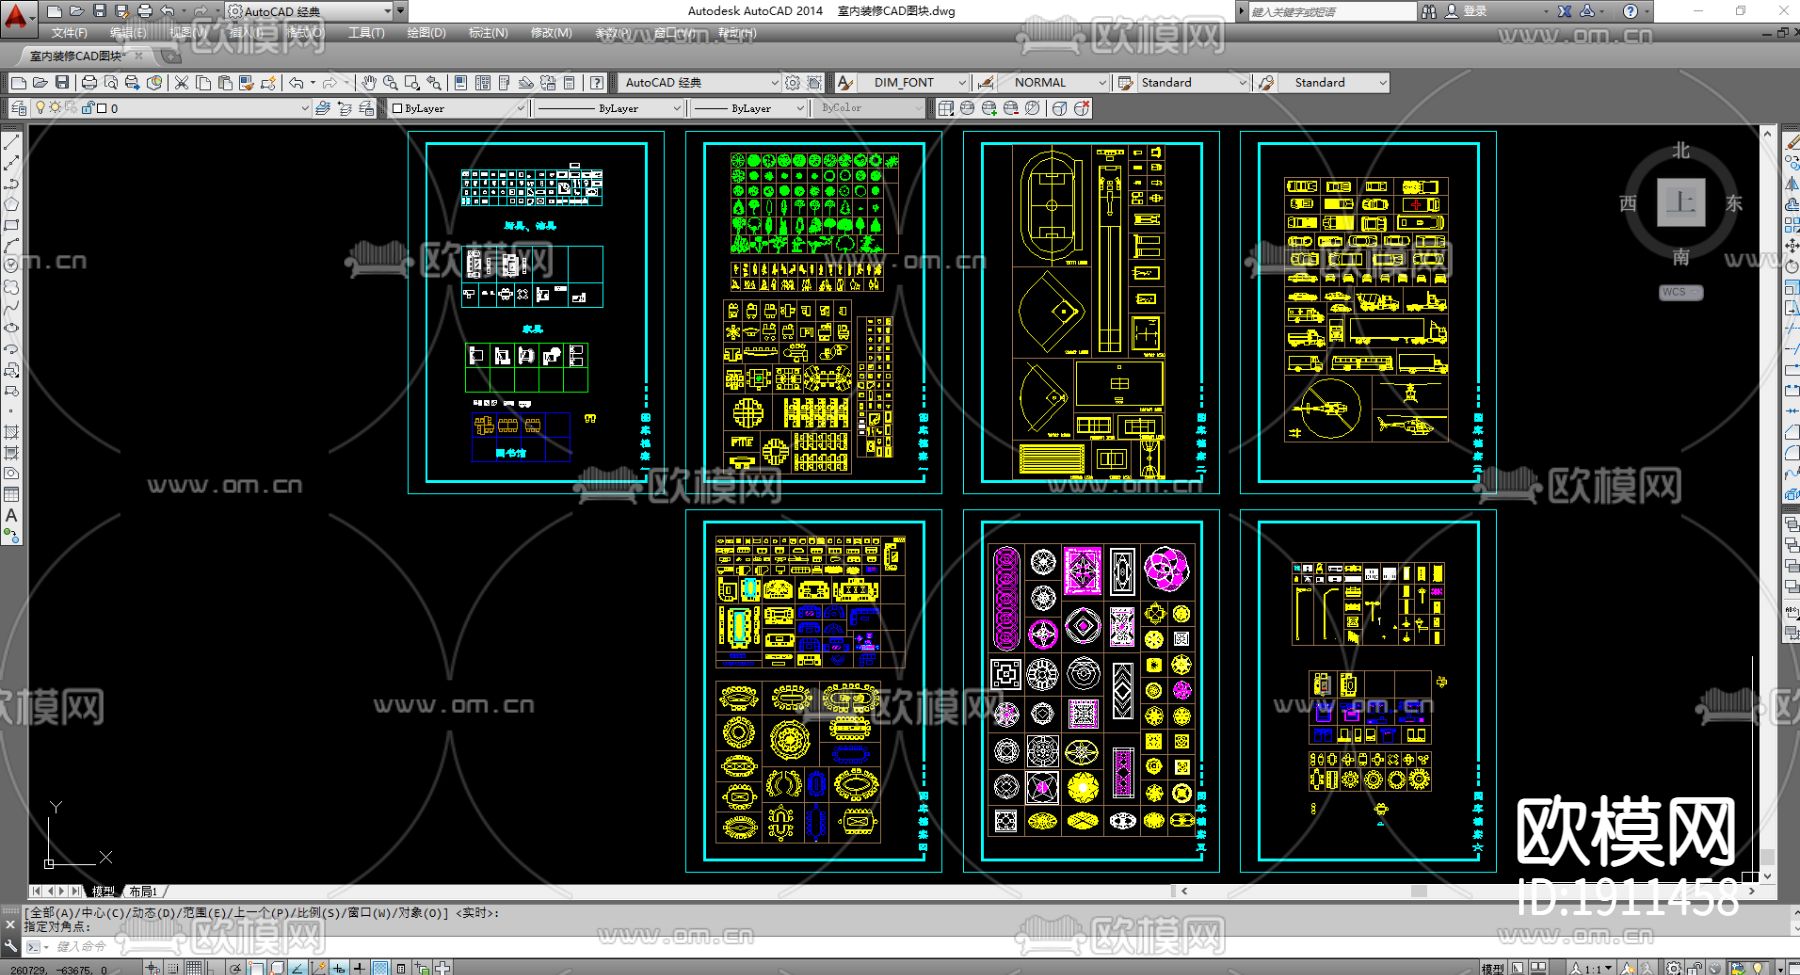Viewport: 1800px width, 975px height.
Task: Click the Cut scissors icon in toolbar
Action: (x=181, y=83)
